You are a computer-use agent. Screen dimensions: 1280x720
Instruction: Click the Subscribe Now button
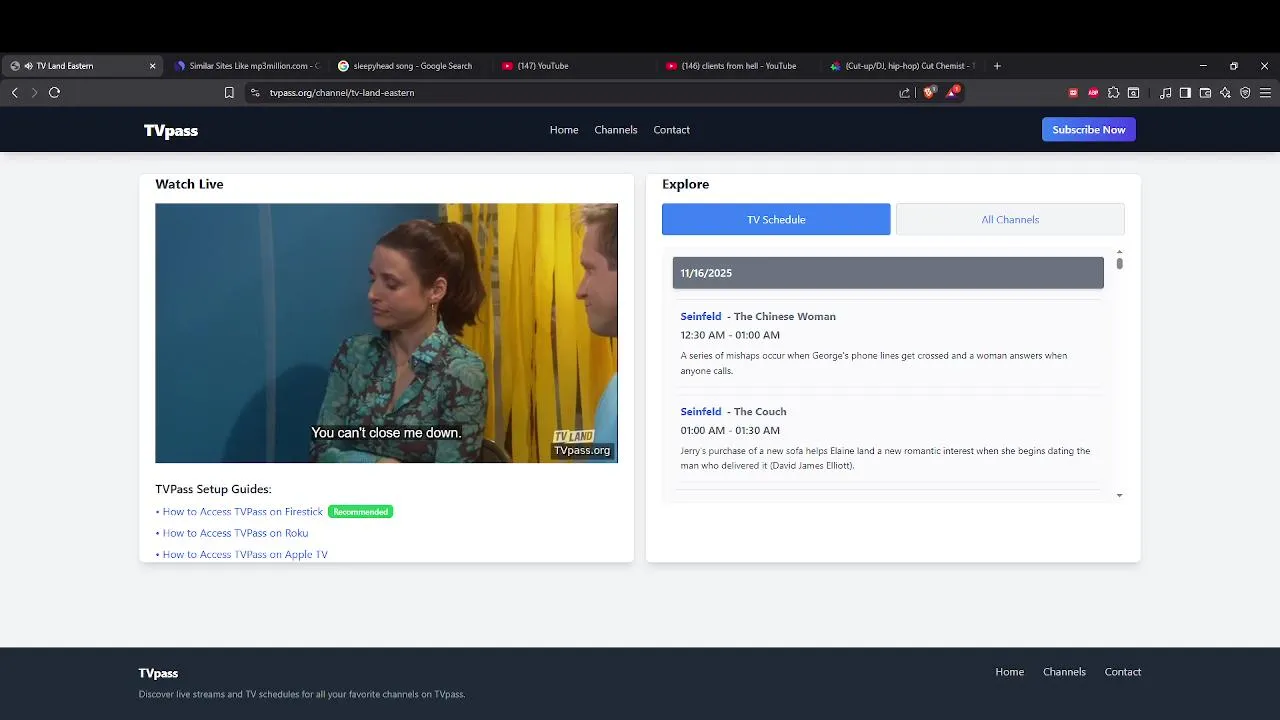coord(1089,129)
